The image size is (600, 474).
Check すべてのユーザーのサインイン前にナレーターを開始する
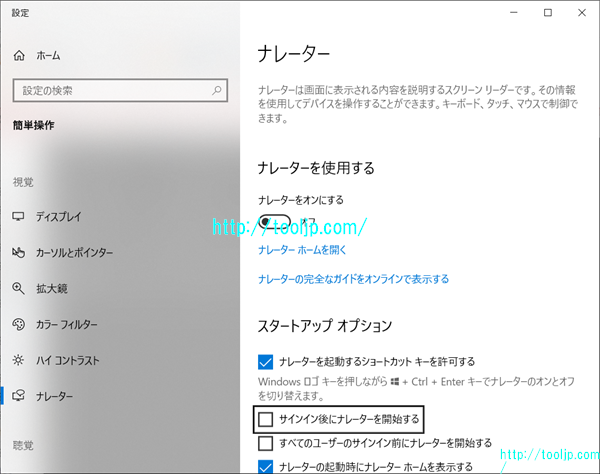(266, 443)
